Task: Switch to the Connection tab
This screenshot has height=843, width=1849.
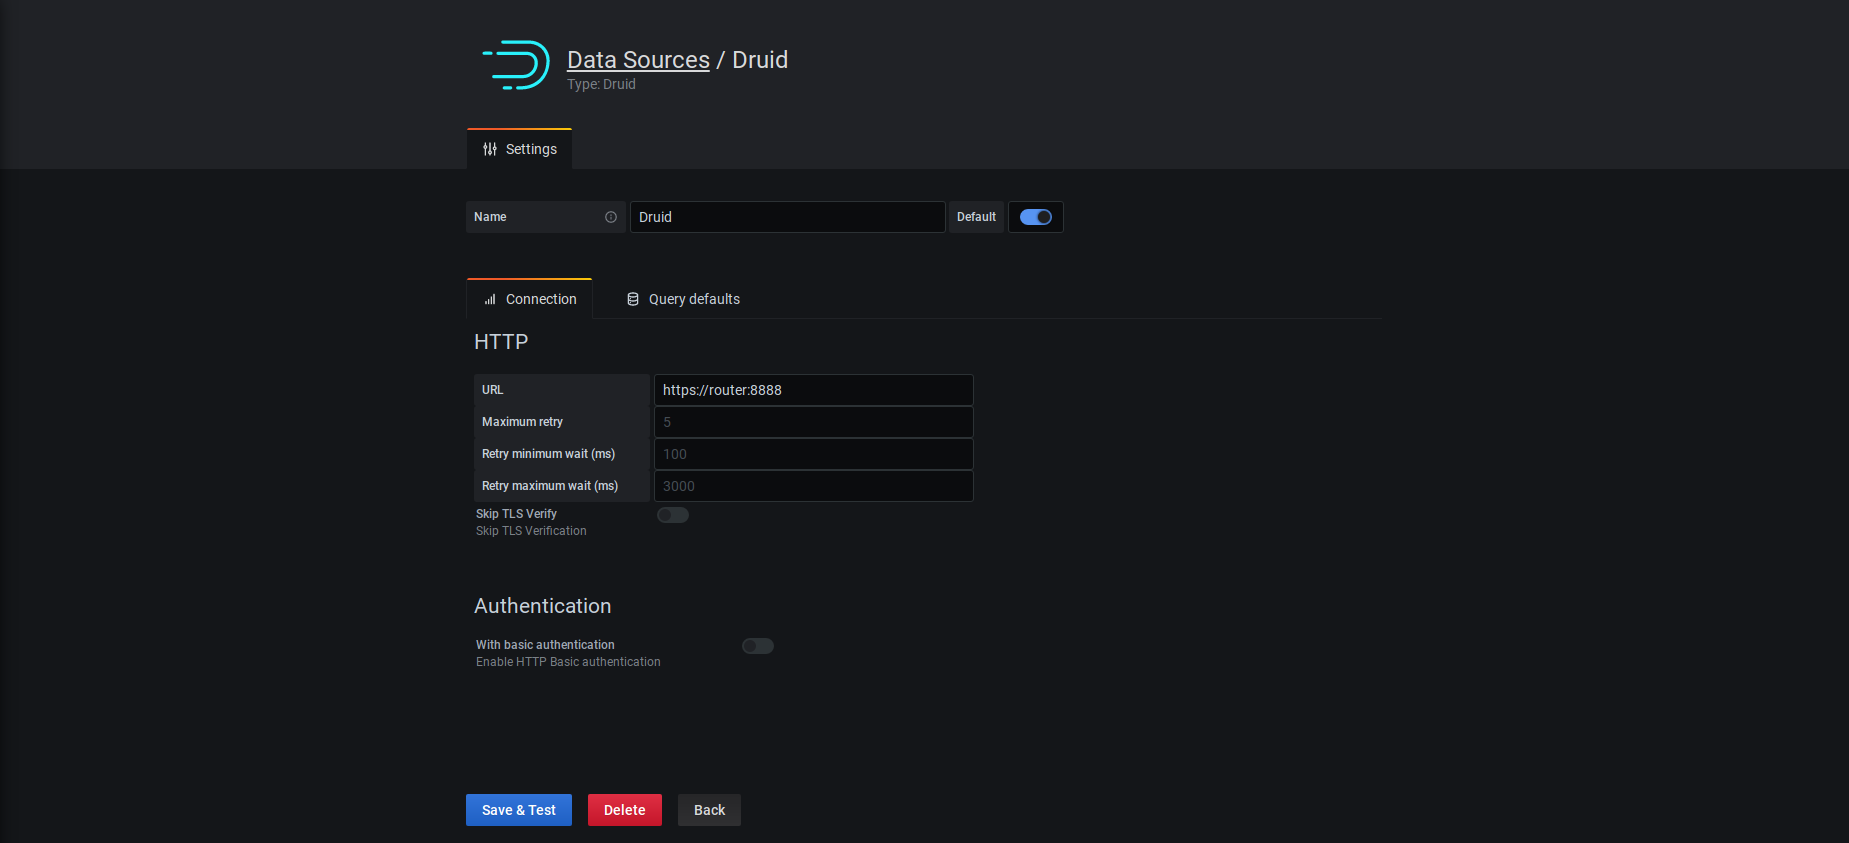Action: tap(530, 299)
